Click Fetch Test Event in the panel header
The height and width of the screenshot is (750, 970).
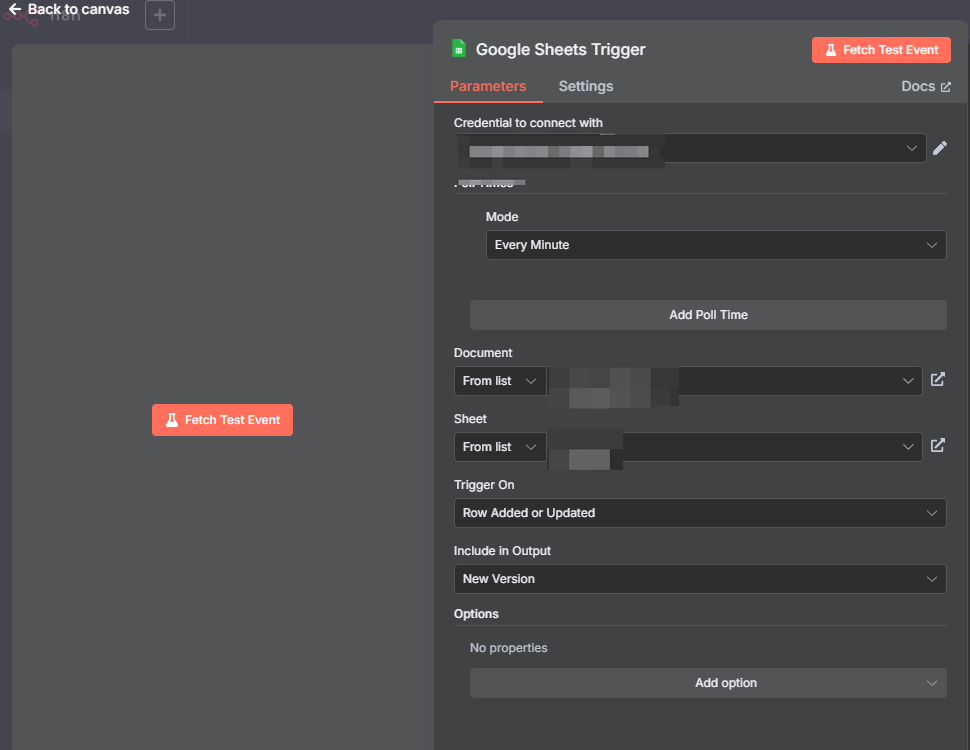pyautogui.click(x=881, y=50)
